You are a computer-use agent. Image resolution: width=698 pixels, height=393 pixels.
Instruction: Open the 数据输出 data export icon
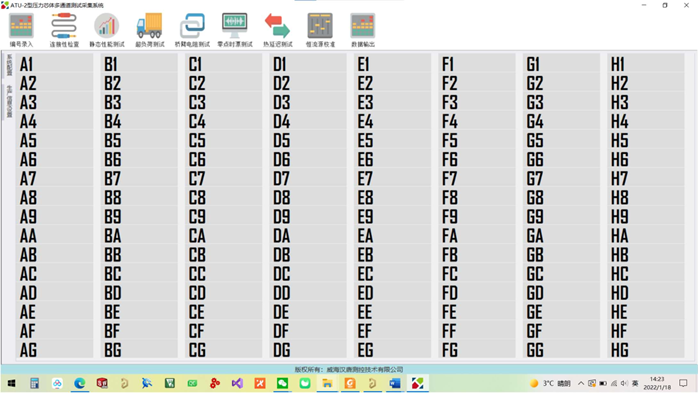[x=363, y=30]
